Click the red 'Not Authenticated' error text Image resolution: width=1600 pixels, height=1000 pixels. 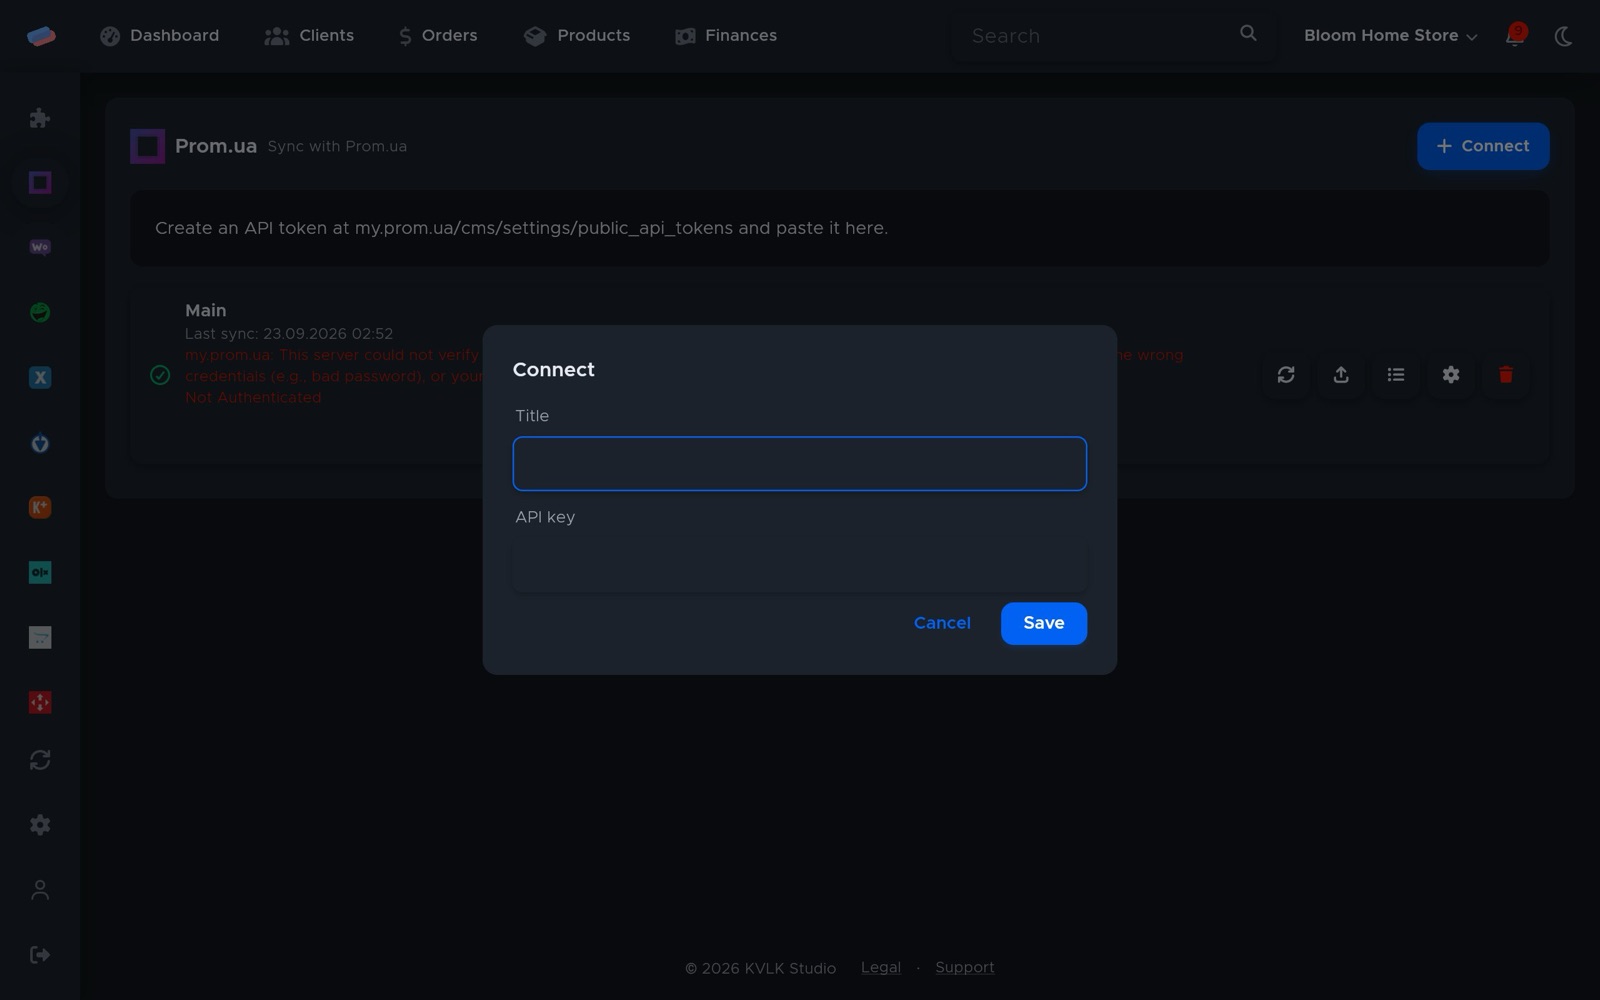(253, 398)
